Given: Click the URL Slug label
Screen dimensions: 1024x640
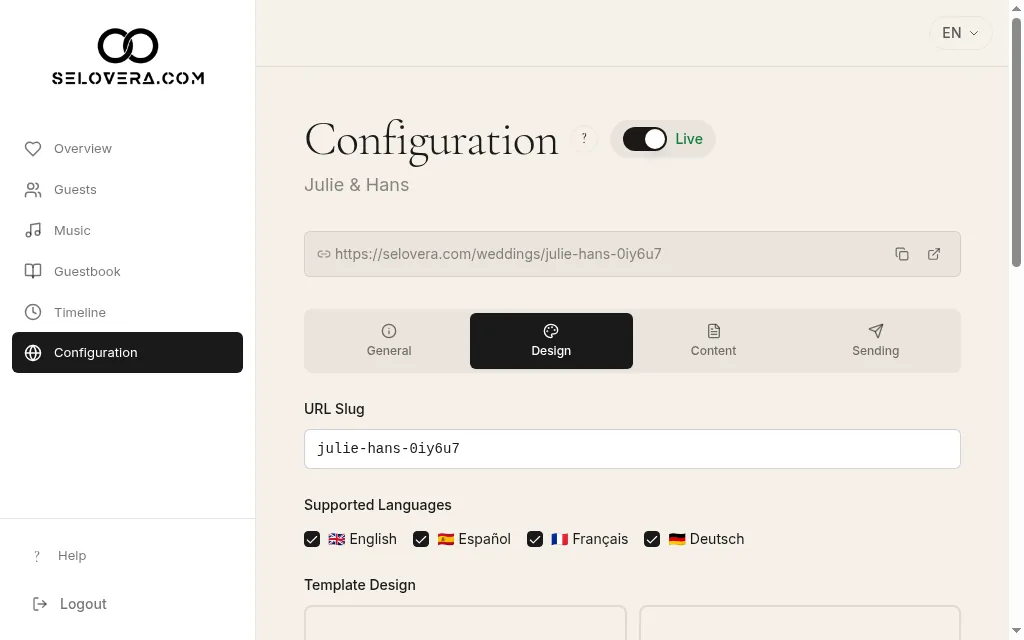Looking at the screenshot, I should 334,409.
